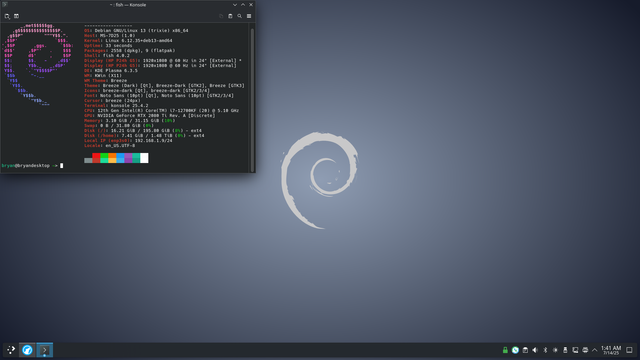Click the Konsole vertical scrollbar
The height and width of the screenshot is (360, 640).
pyautogui.click(x=252, y=98)
